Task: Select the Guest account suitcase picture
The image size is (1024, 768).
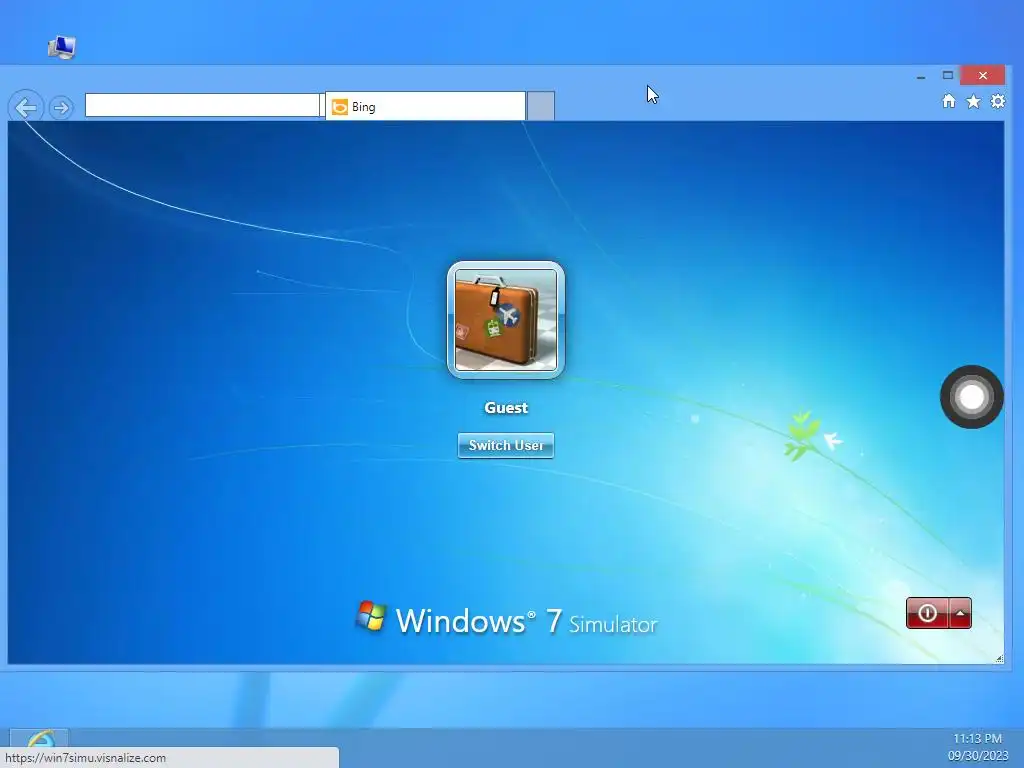Action: pos(505,319)
